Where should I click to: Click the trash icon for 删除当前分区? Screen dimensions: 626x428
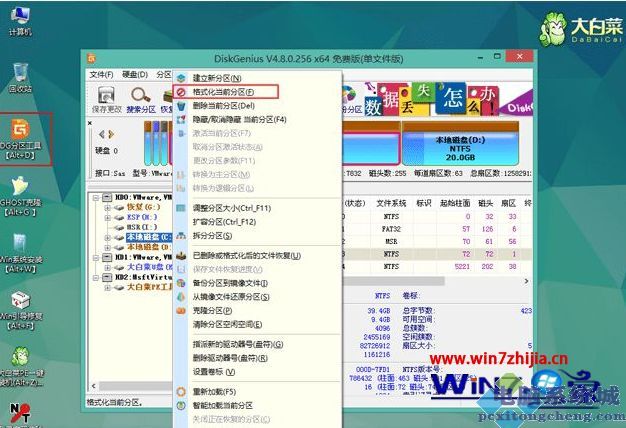(181, 106)
